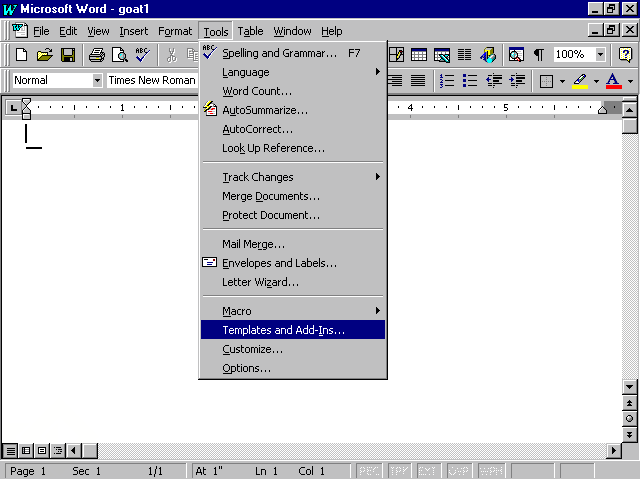
Task: Select Merge Documents entry
Action: [x=293, y=196]
